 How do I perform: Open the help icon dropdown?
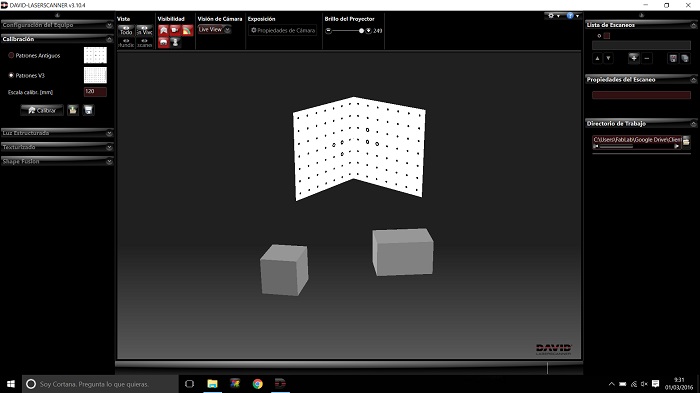[x=573, y=16]
